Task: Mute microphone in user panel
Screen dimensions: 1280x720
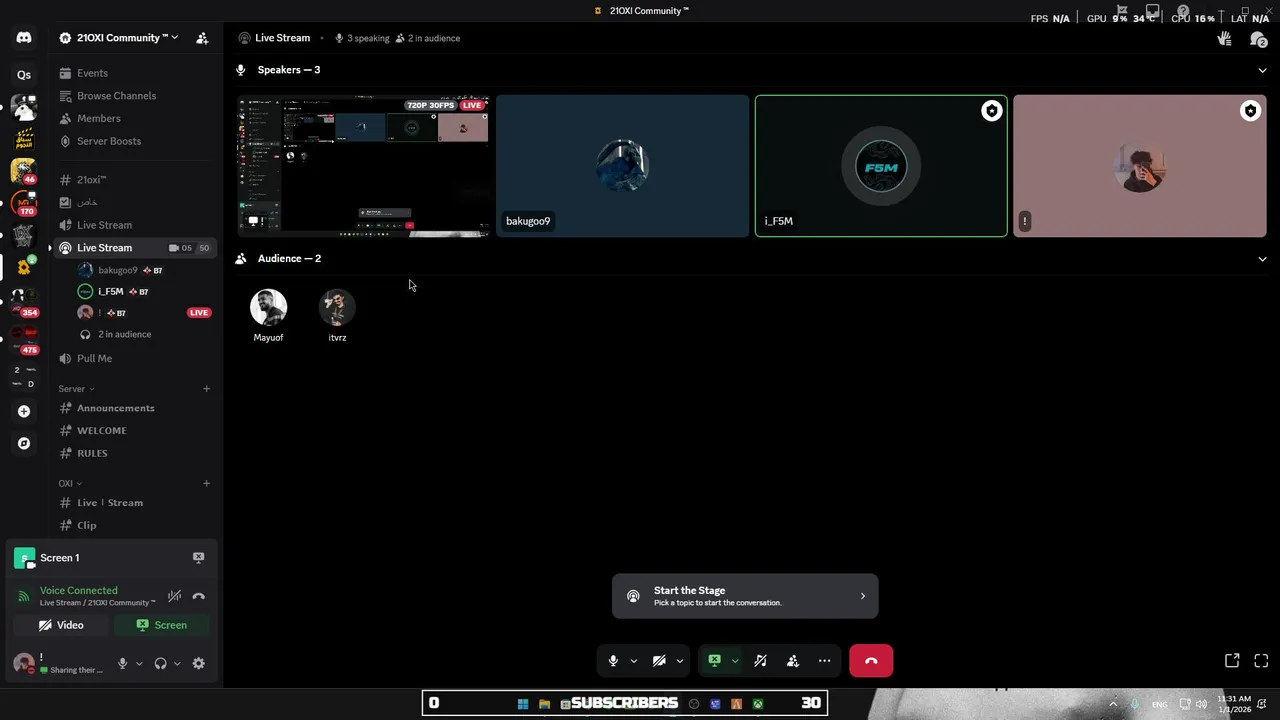Action: [x=123, y=663]
